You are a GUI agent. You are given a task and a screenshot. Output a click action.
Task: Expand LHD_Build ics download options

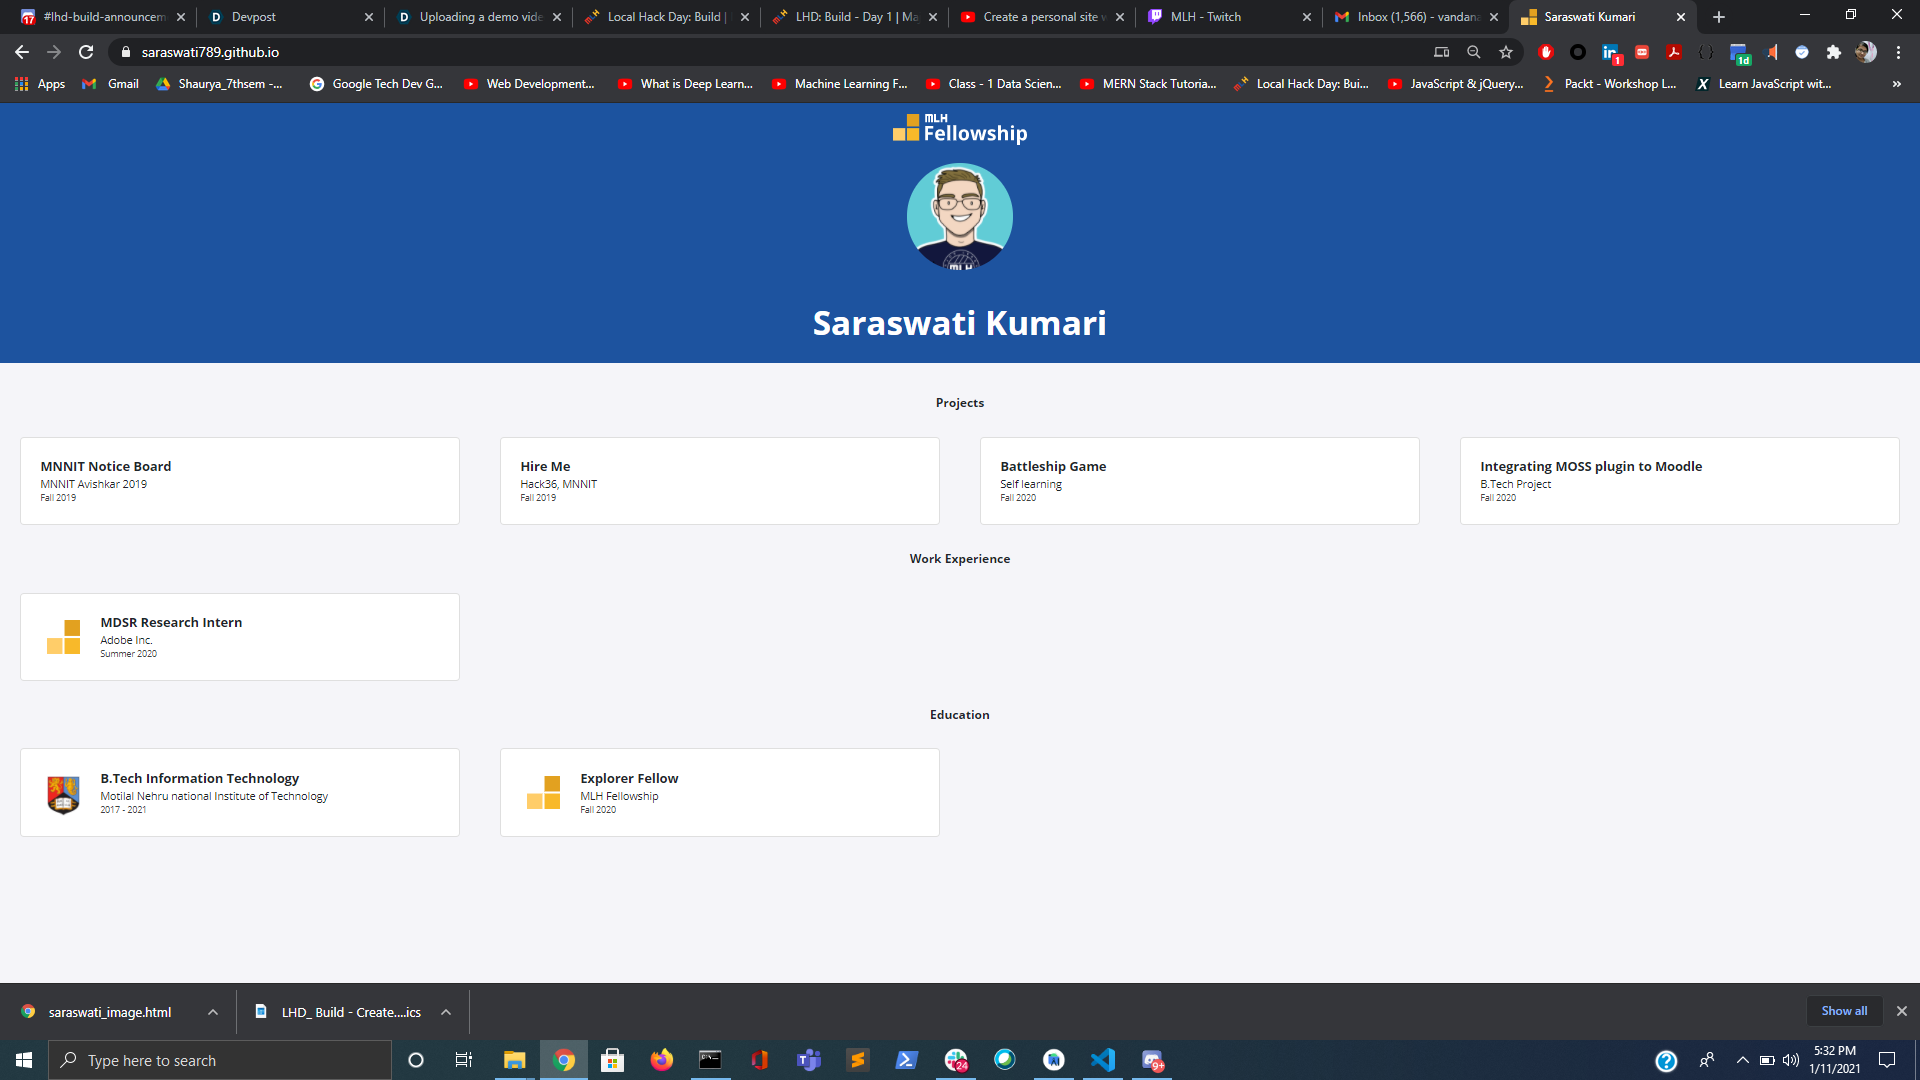[x=446, y=1012]
